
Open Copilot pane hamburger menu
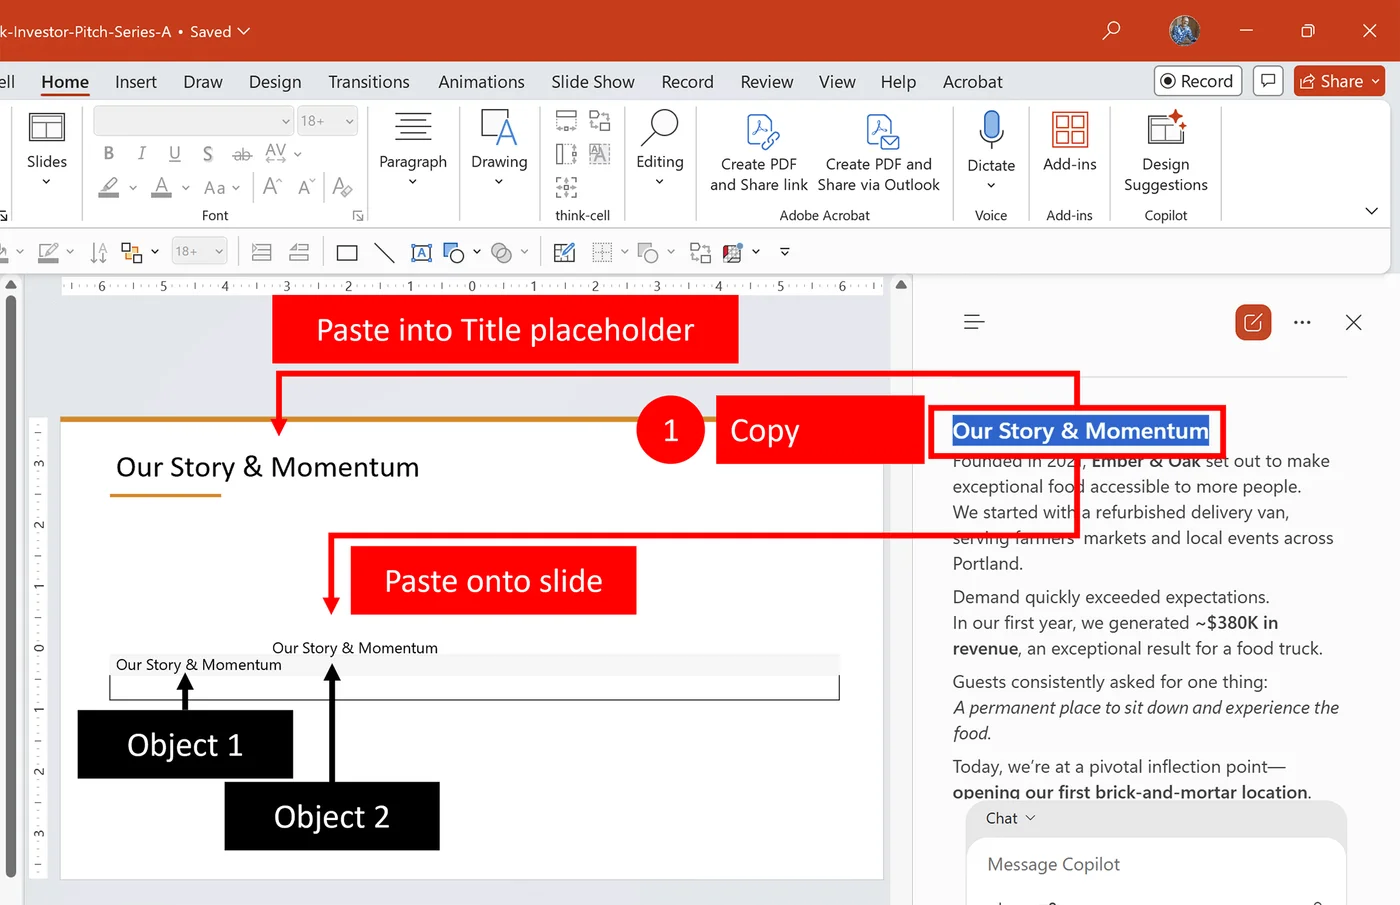click(x=974, y=322)
